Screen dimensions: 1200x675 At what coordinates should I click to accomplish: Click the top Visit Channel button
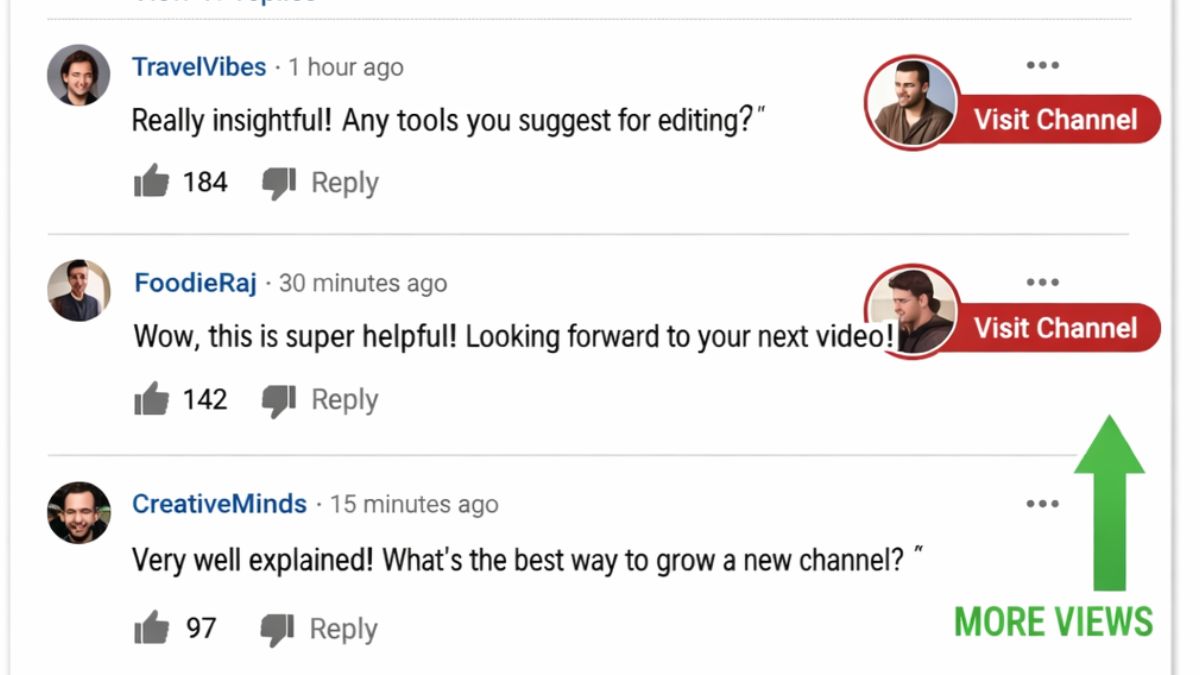pyautogui.click(x=1056, y=120)
